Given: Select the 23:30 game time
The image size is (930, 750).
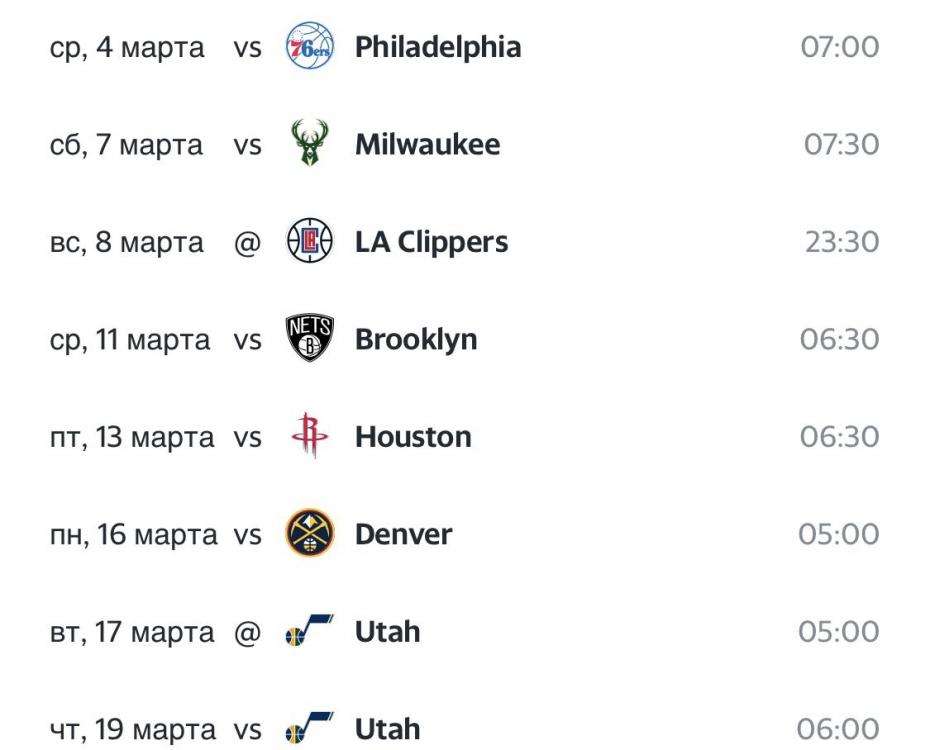Looking at the screenshot, I should [x=842, y=242].
